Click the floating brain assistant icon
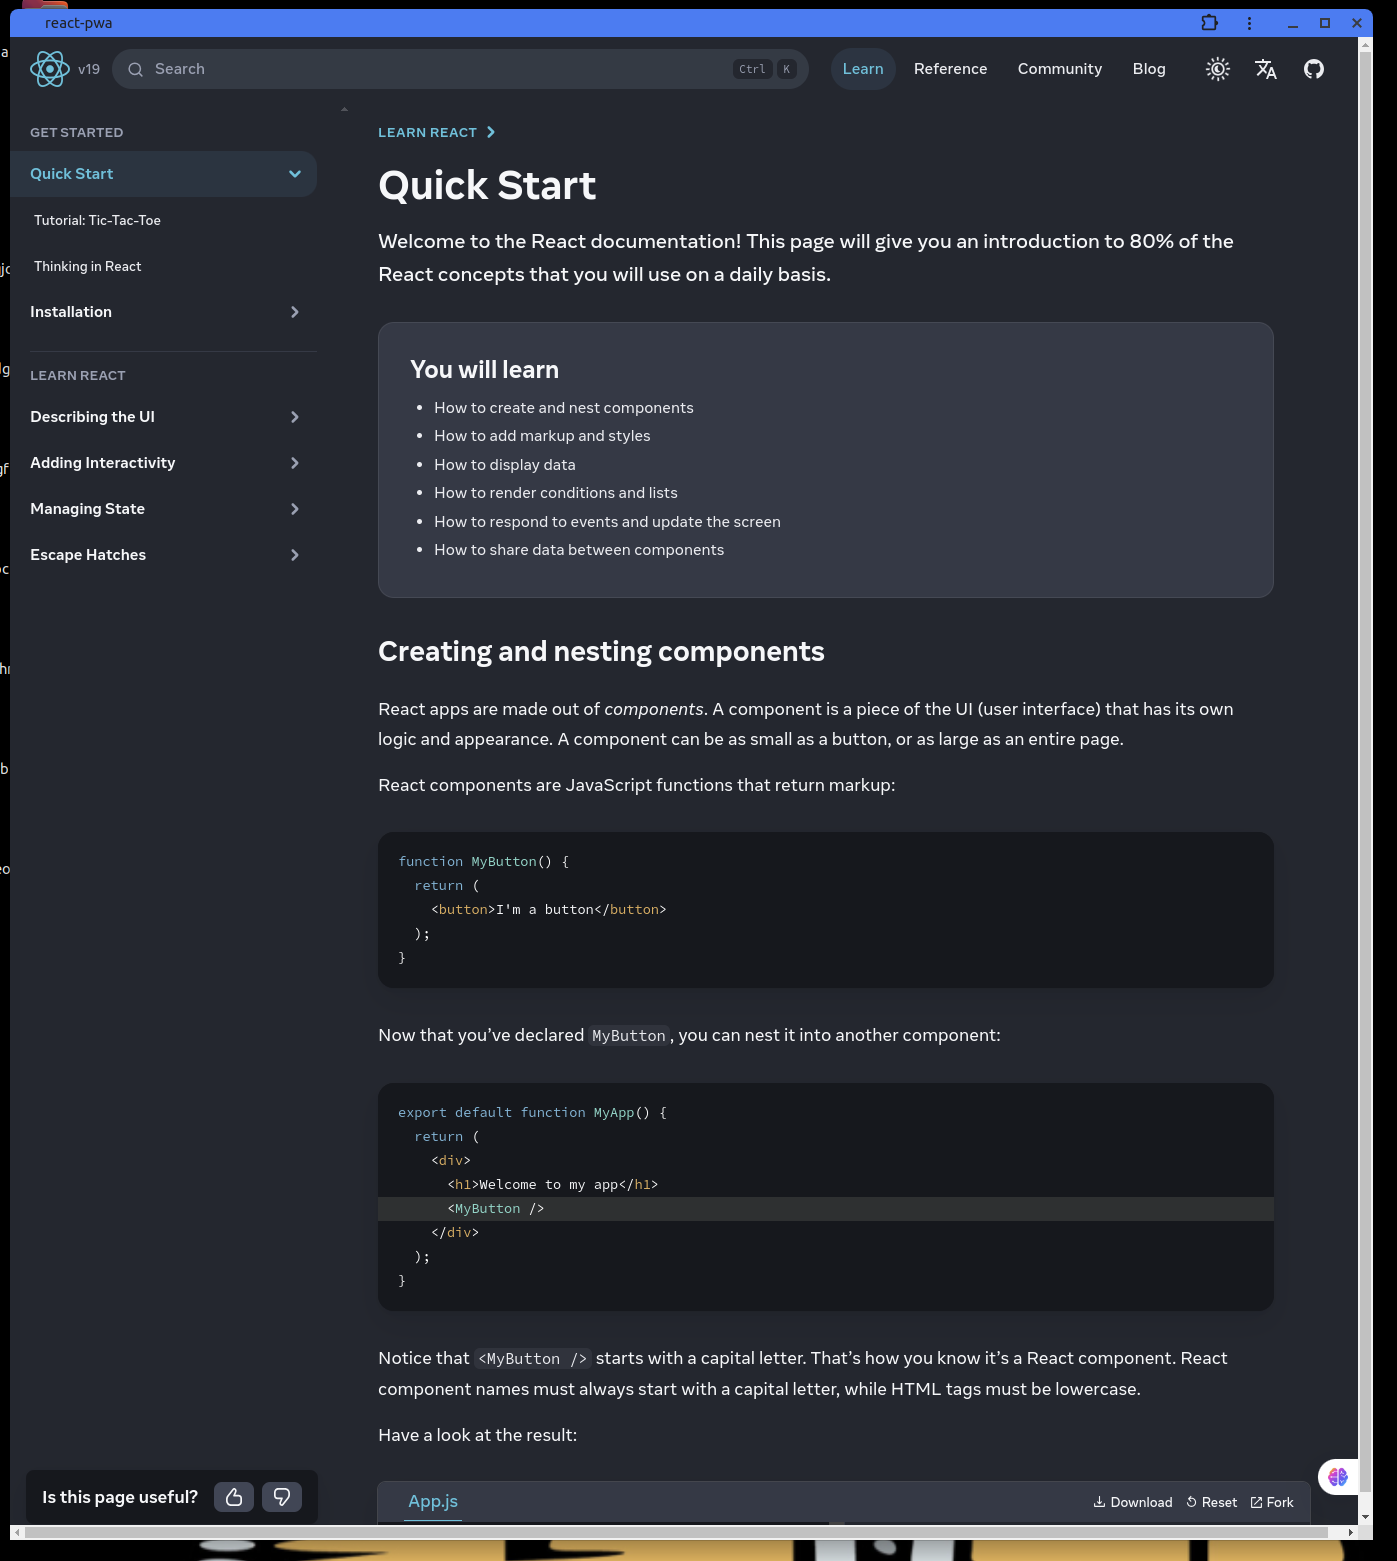The height and width of the screenshot is (1561, 1397). tap(1338, 1477)
